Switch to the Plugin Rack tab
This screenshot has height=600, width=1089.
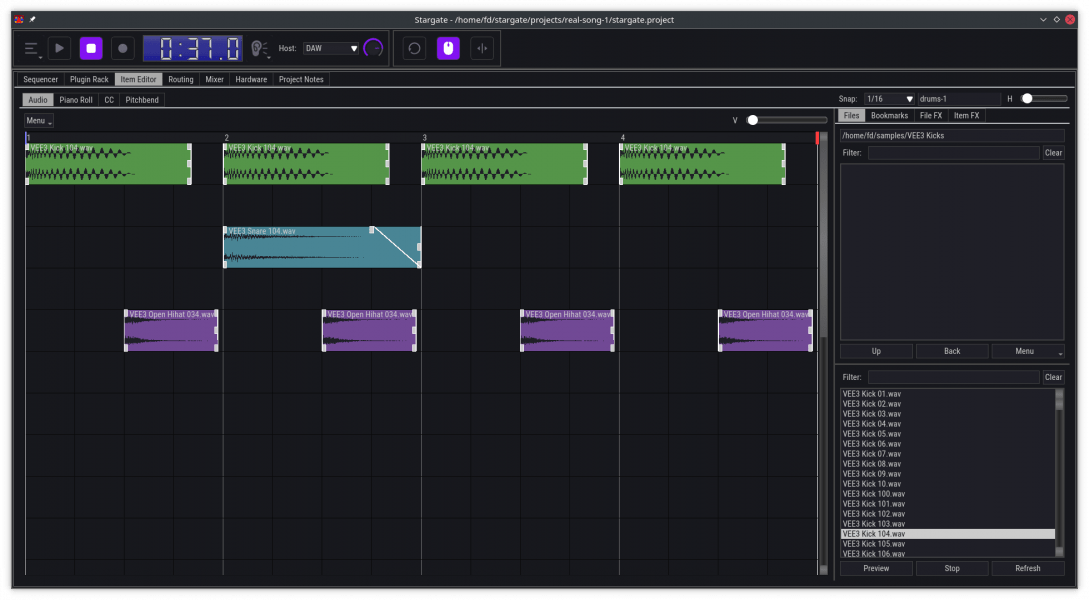coord(89,79)
